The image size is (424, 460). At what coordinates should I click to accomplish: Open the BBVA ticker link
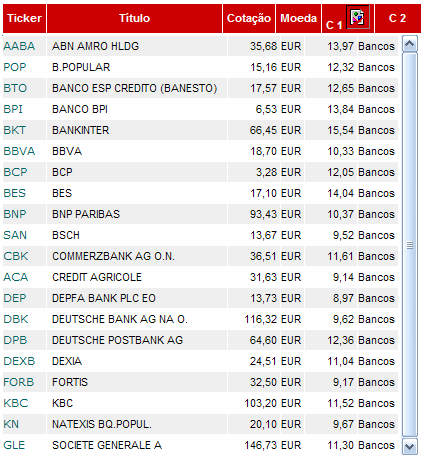(19, 151)
